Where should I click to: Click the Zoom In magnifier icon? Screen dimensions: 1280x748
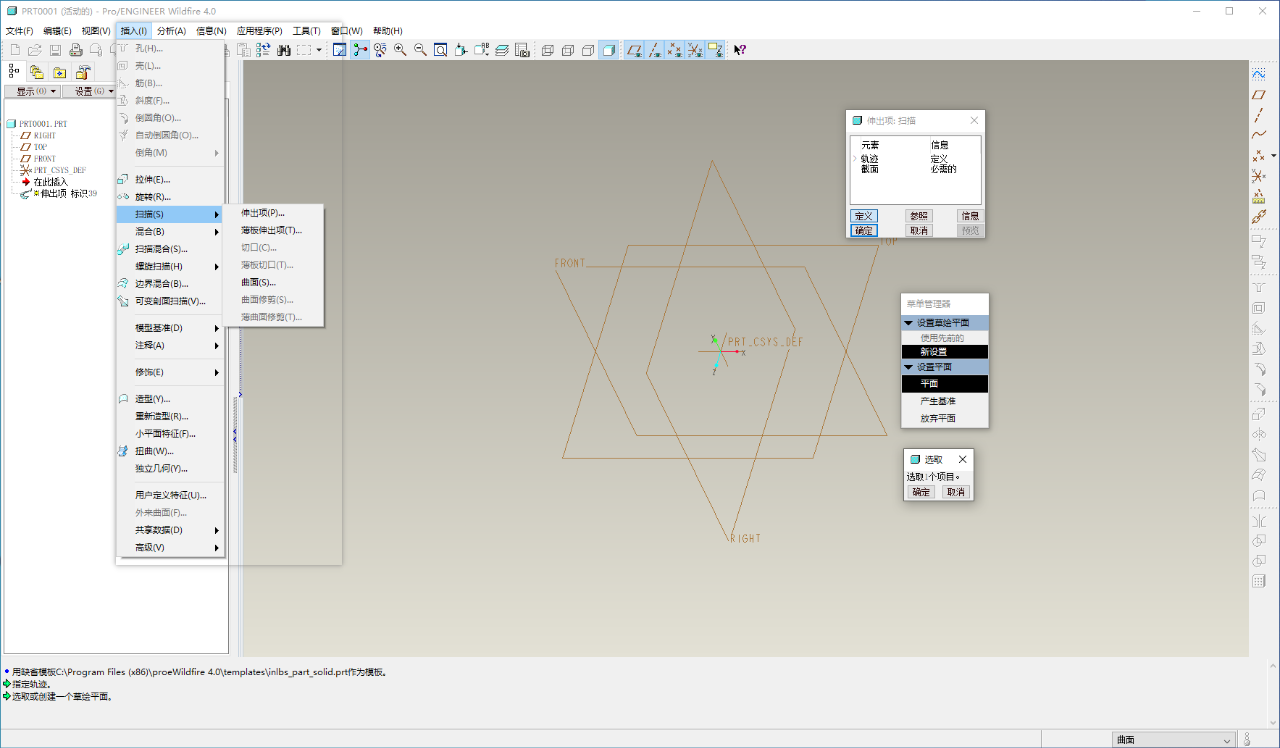(x=400, y=50)
